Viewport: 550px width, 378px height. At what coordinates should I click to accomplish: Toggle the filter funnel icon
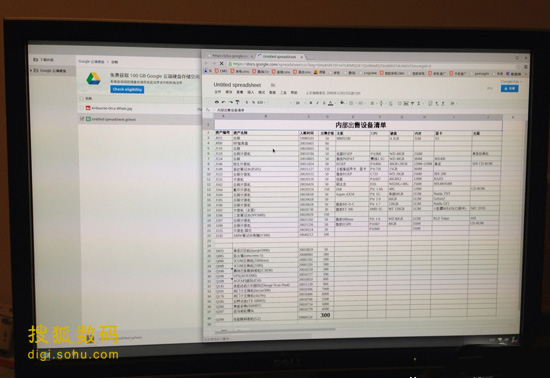(412, 103)
